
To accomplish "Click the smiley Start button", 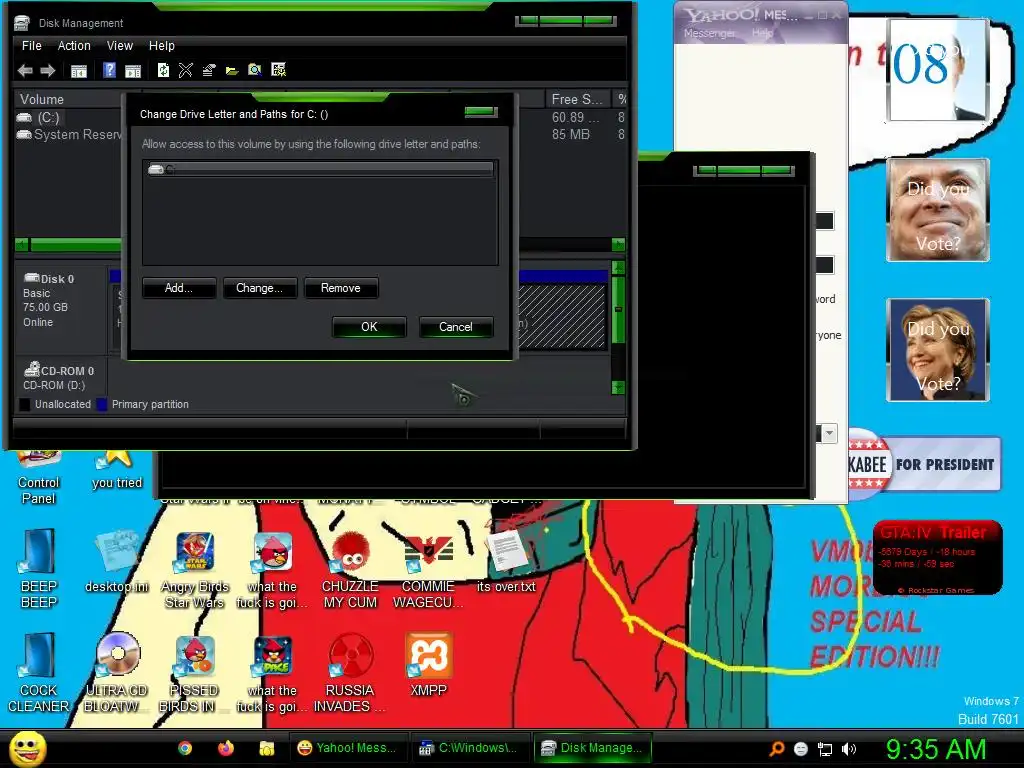I will 28,748.
